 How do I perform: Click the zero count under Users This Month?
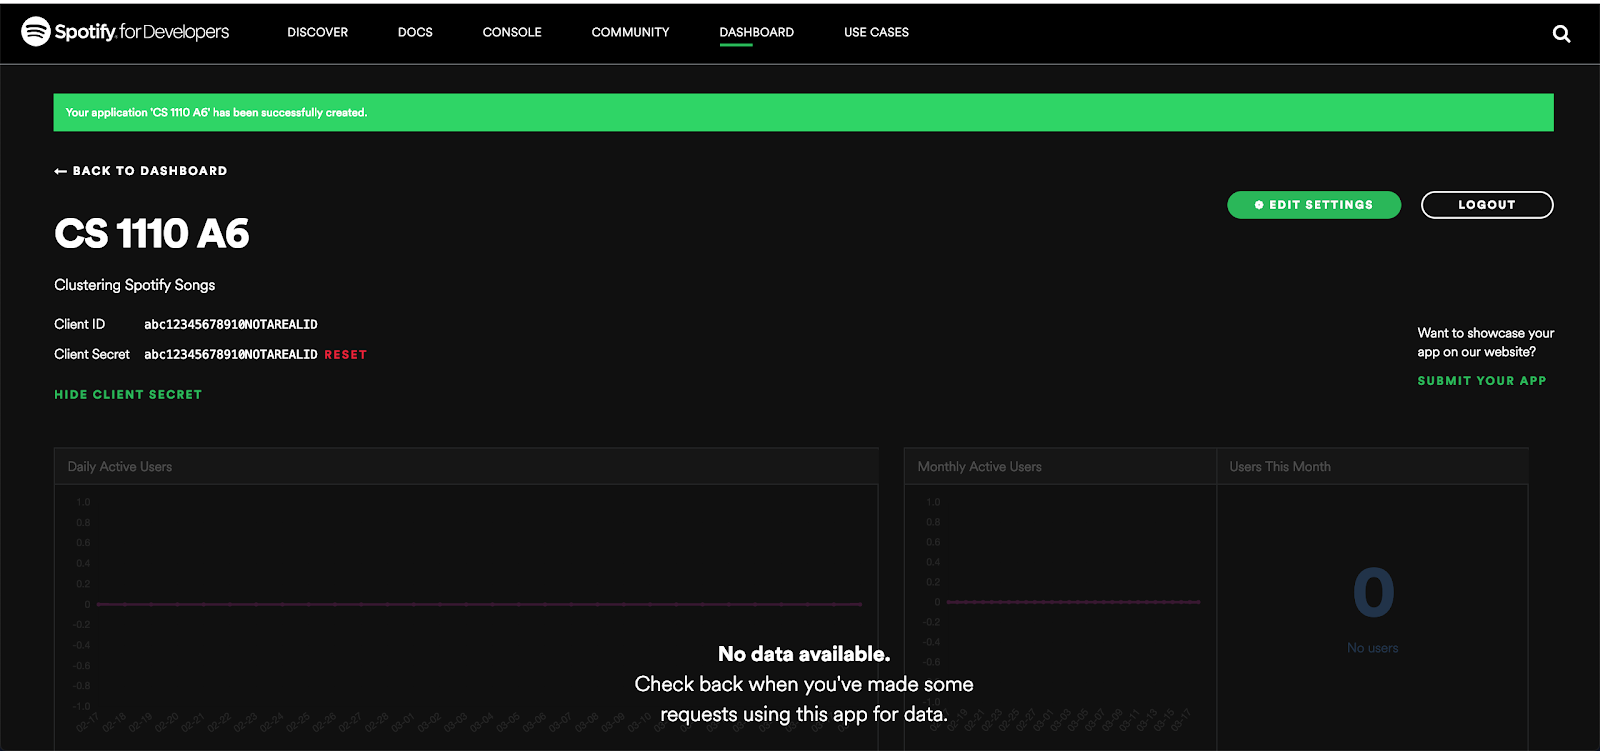[x=1373, y=593]
